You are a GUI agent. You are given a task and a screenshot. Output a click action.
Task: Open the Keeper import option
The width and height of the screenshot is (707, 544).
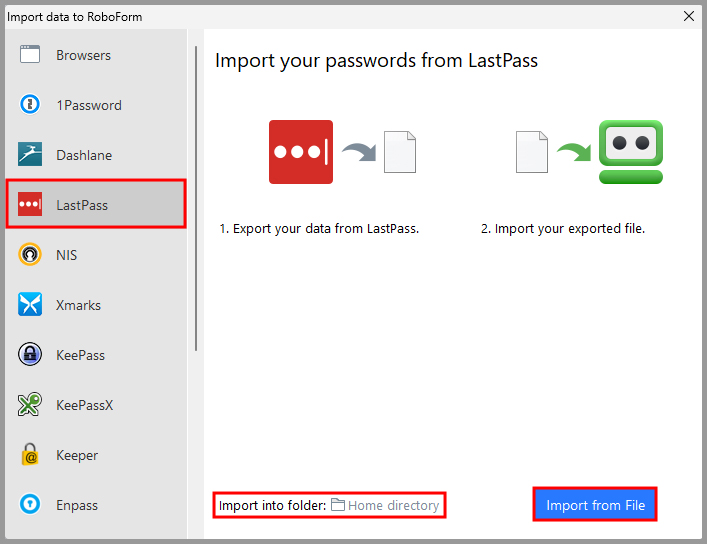click(x=77, y=455)
